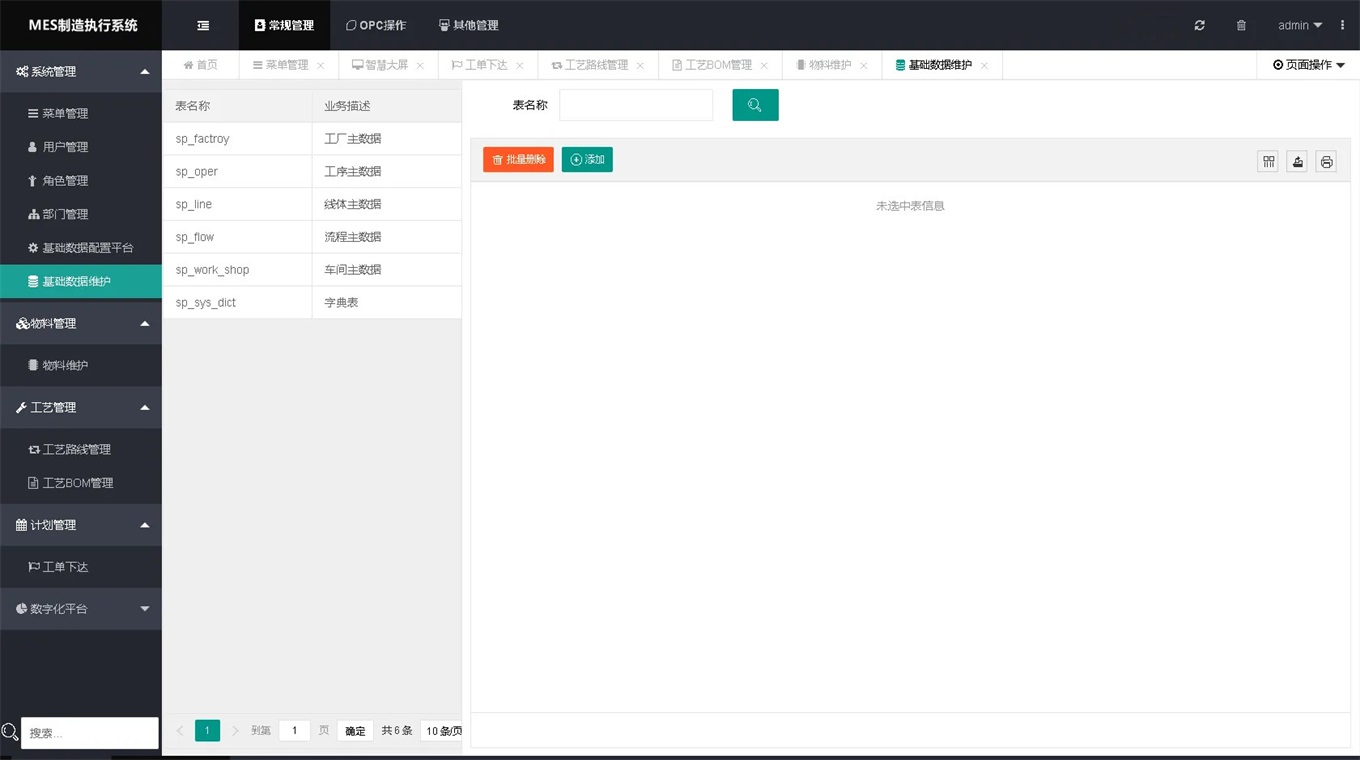Select the sp_line table row
Viewport: 1360px width, 760px height.
312,204
